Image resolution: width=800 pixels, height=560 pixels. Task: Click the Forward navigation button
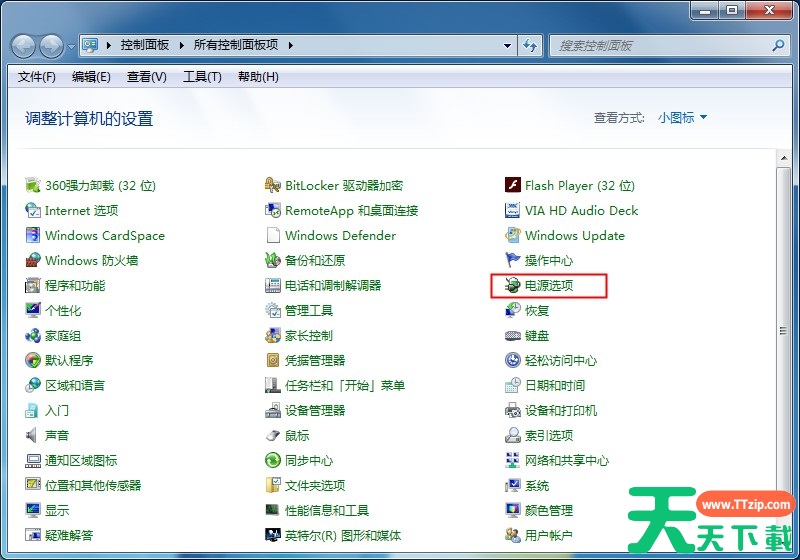click(52, 46)
